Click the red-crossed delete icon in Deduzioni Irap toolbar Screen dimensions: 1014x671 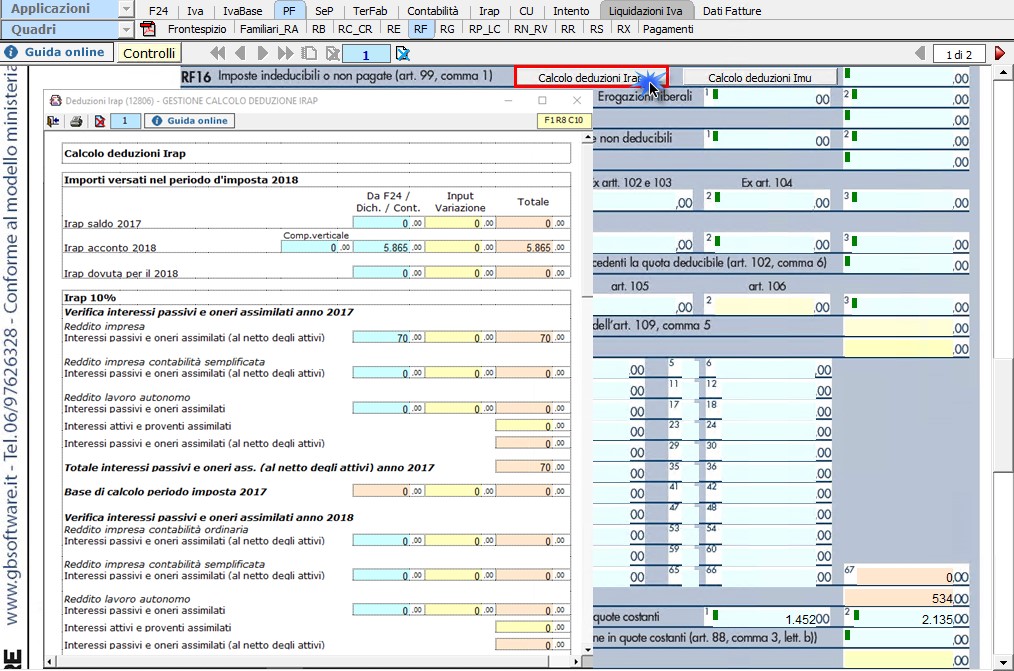tap(100, 121)
